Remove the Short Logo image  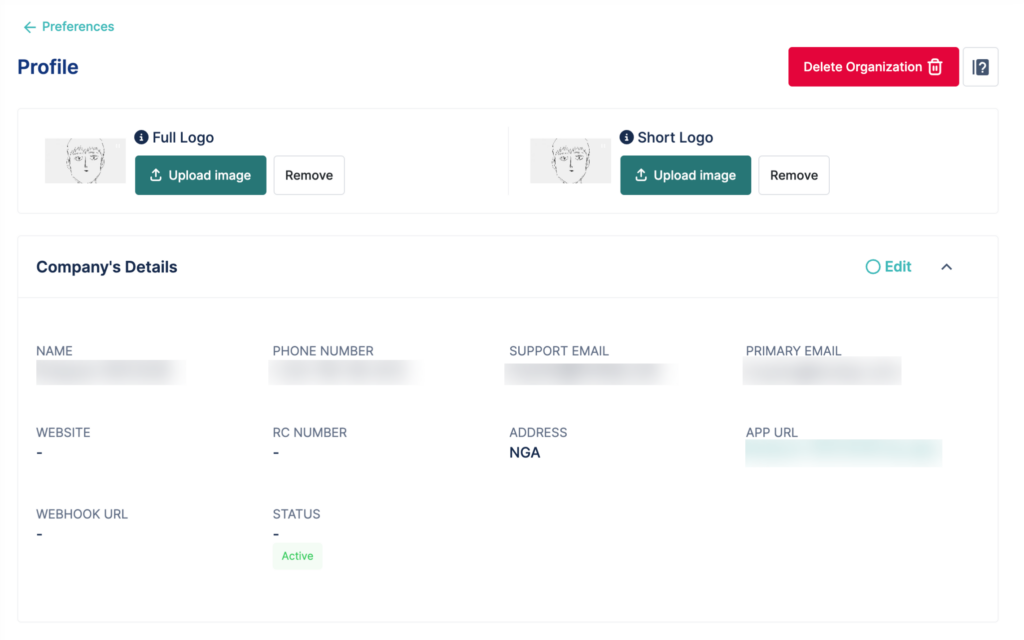click(x=794, y=175)
